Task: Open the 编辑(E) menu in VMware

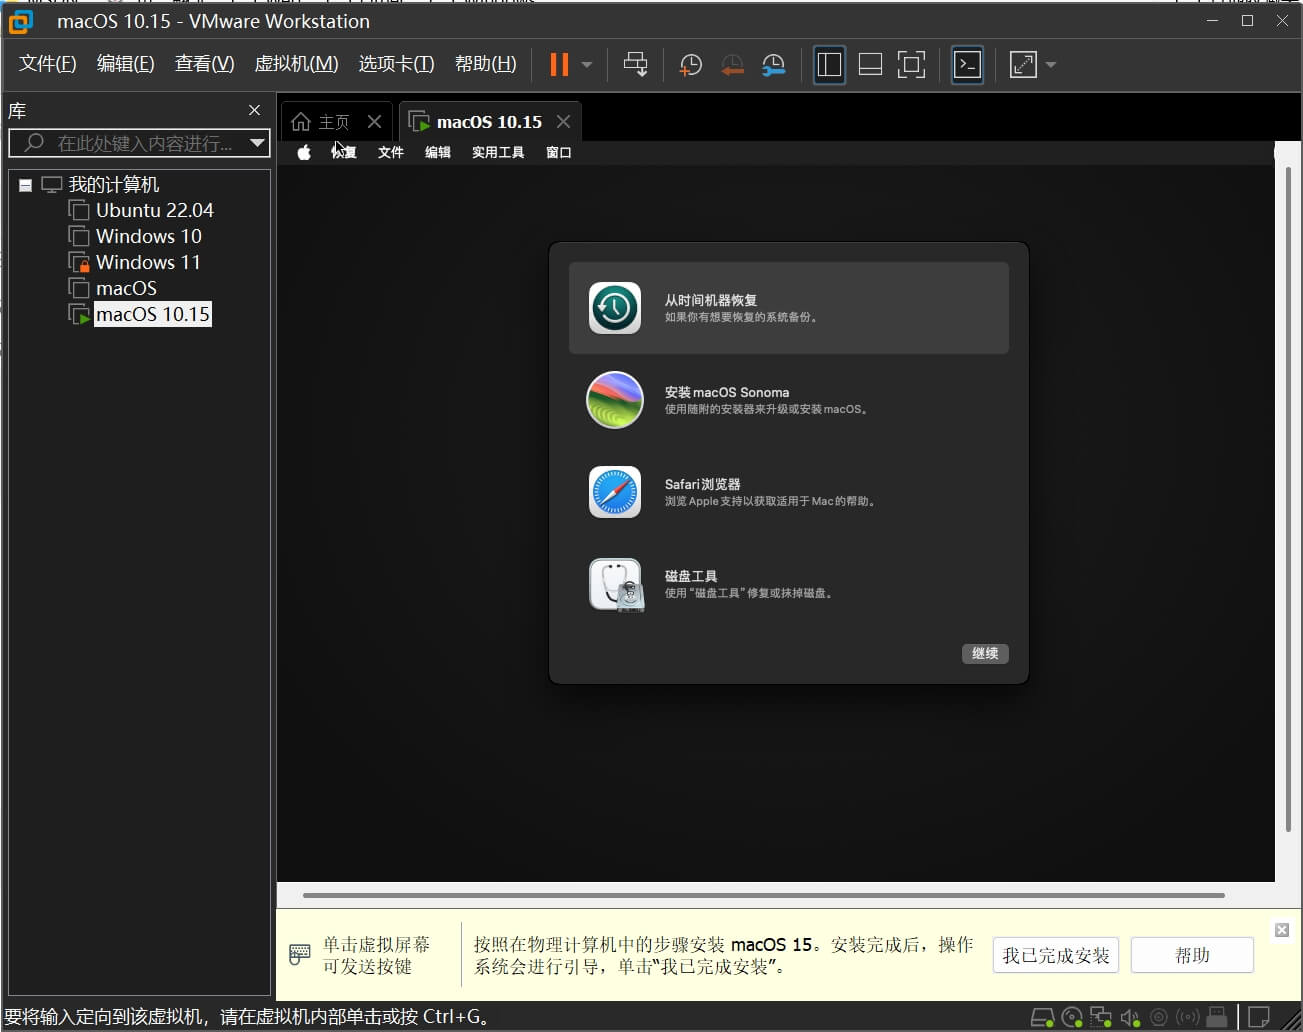Action: [125, 64]
